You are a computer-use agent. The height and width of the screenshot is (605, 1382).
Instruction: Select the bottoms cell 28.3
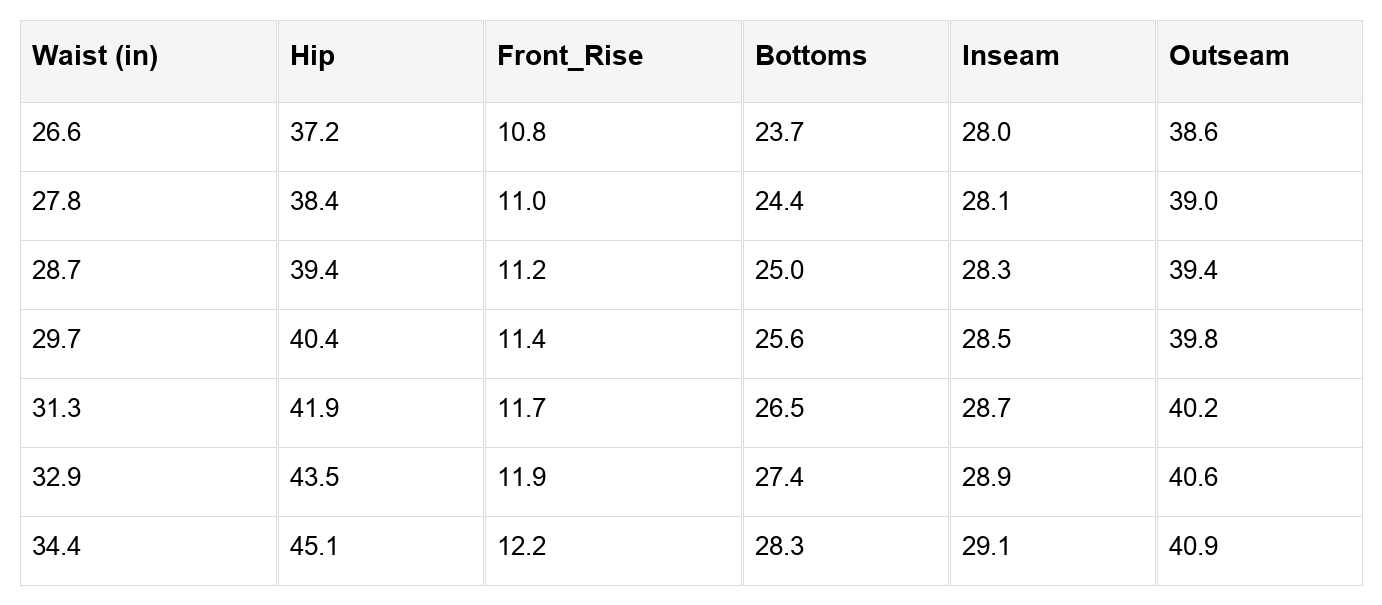pyautogui.click(x=779, y=547)
